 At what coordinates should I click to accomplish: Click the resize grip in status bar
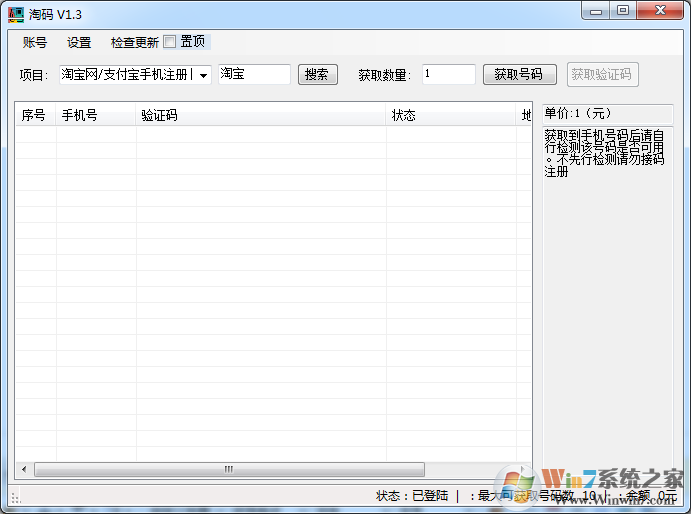(x=15, y=497)
